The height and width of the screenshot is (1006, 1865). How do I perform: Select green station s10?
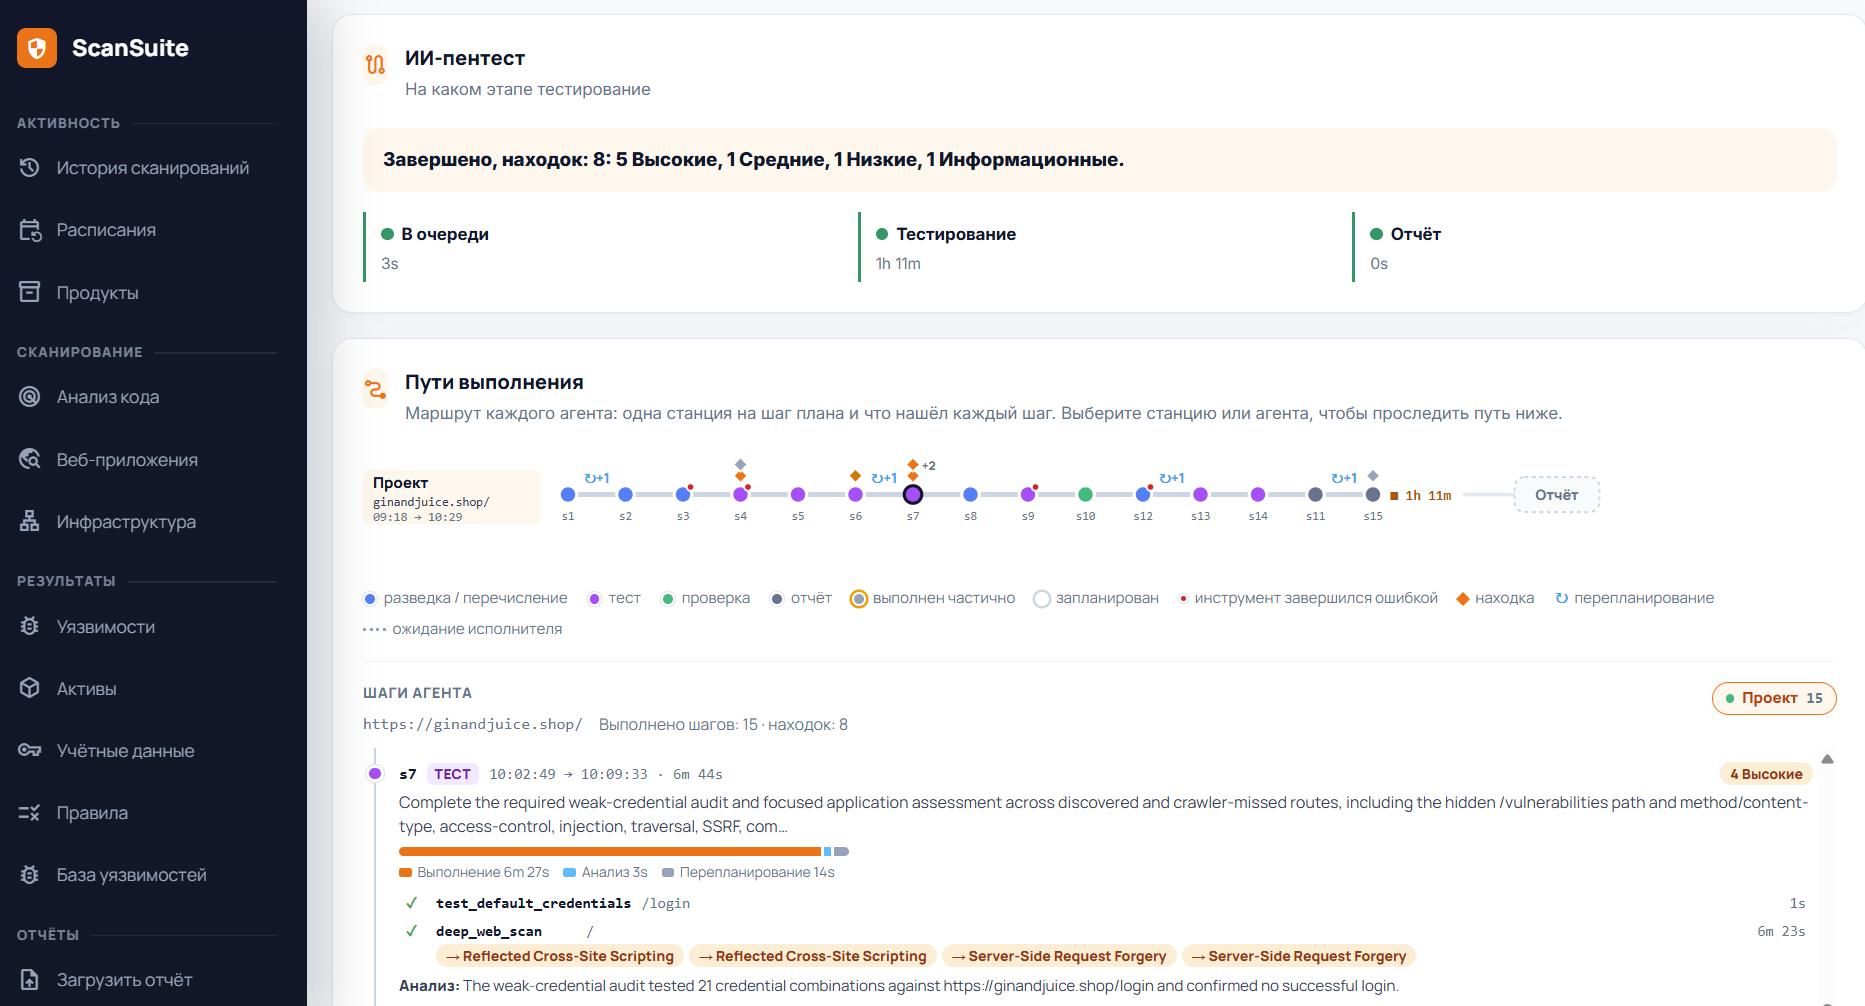(1085, 494)
